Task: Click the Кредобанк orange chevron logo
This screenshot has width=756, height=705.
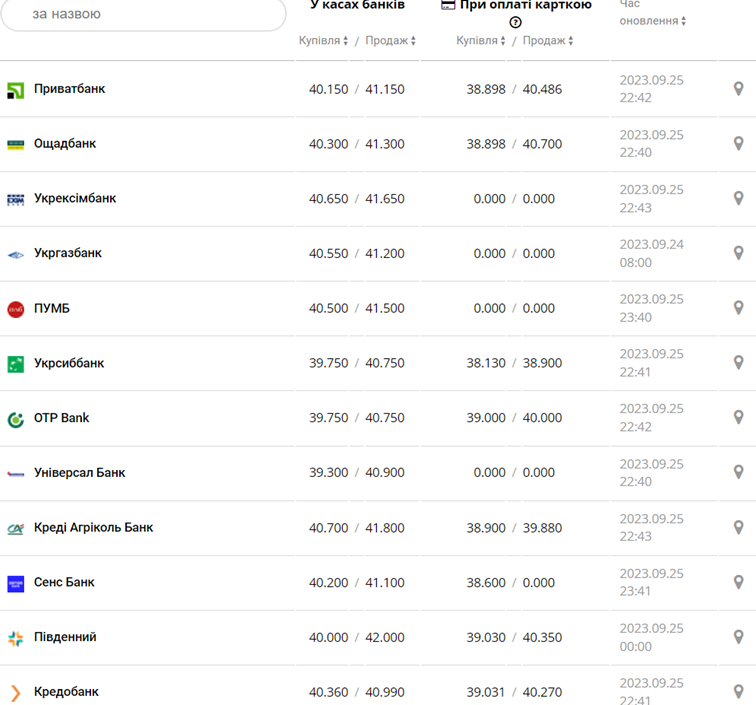Action: click(x=15, y=693)
